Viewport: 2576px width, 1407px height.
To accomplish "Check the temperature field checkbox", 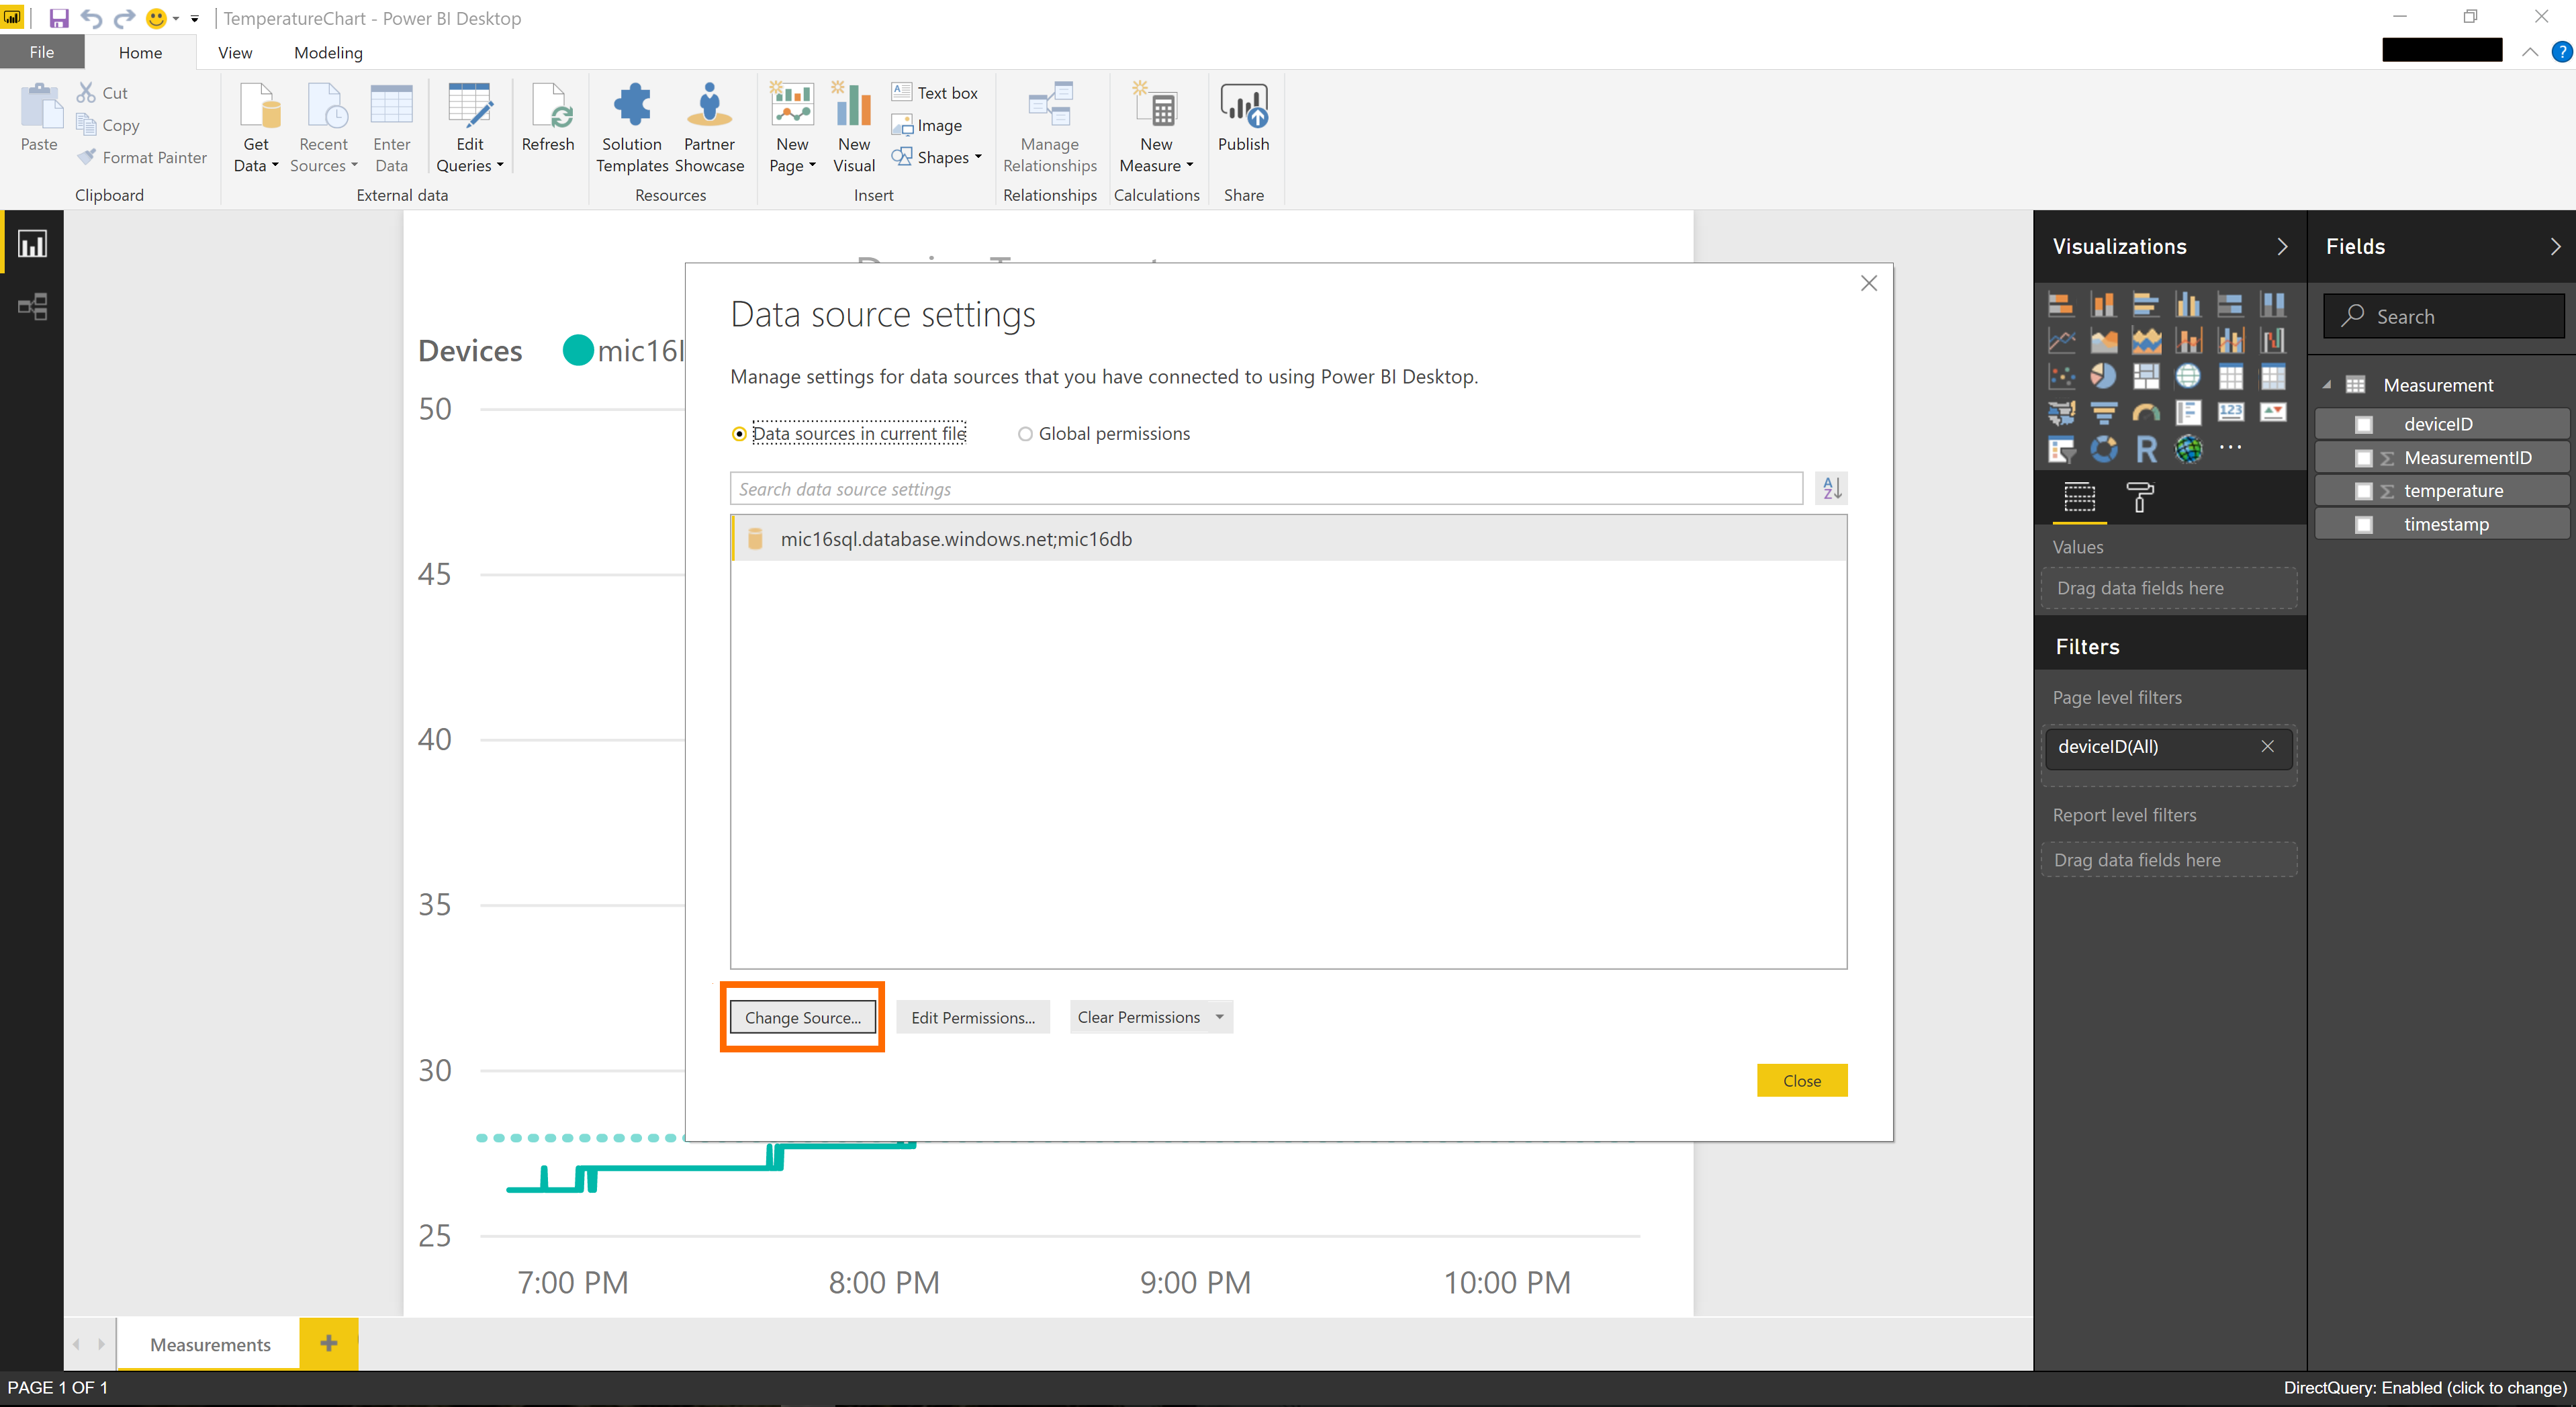I will [2364, 491].
